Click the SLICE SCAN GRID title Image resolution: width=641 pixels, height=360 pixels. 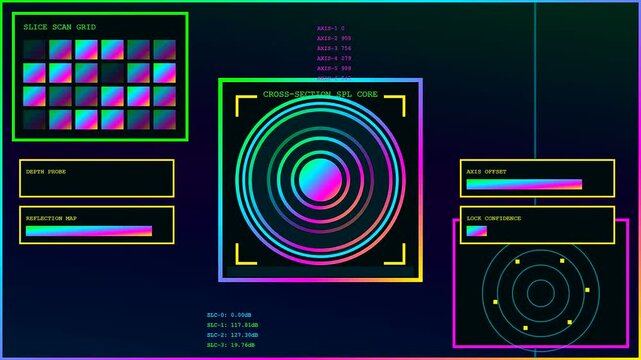(x=60, y=27)
